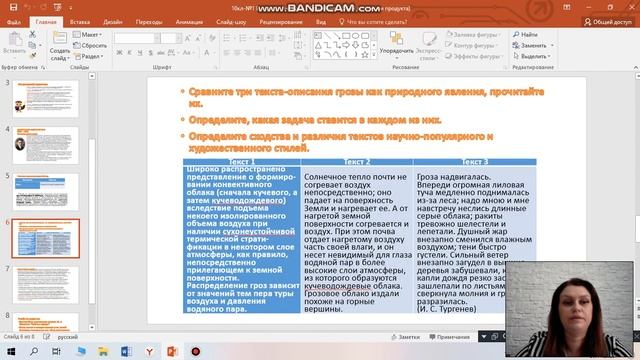Switch to the Рецензирование tab
Screen dimensions: 640x360
281,22
